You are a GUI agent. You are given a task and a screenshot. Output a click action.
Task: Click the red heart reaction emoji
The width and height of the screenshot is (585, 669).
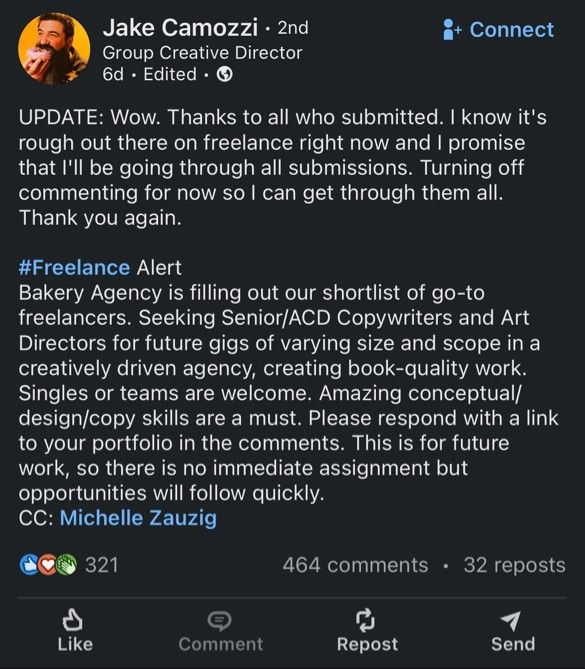pyautogui.click(x=47, y=565)
